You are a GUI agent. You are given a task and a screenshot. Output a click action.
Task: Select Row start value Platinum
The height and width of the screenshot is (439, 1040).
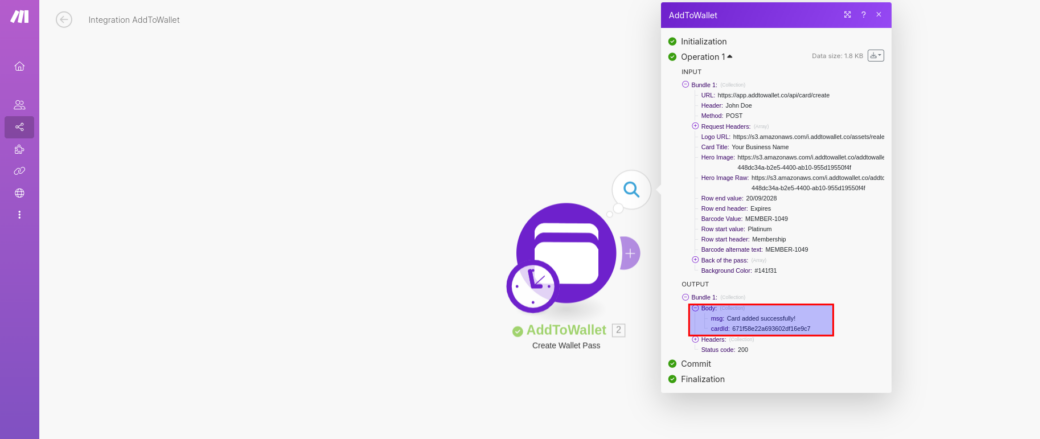[759, 229]
